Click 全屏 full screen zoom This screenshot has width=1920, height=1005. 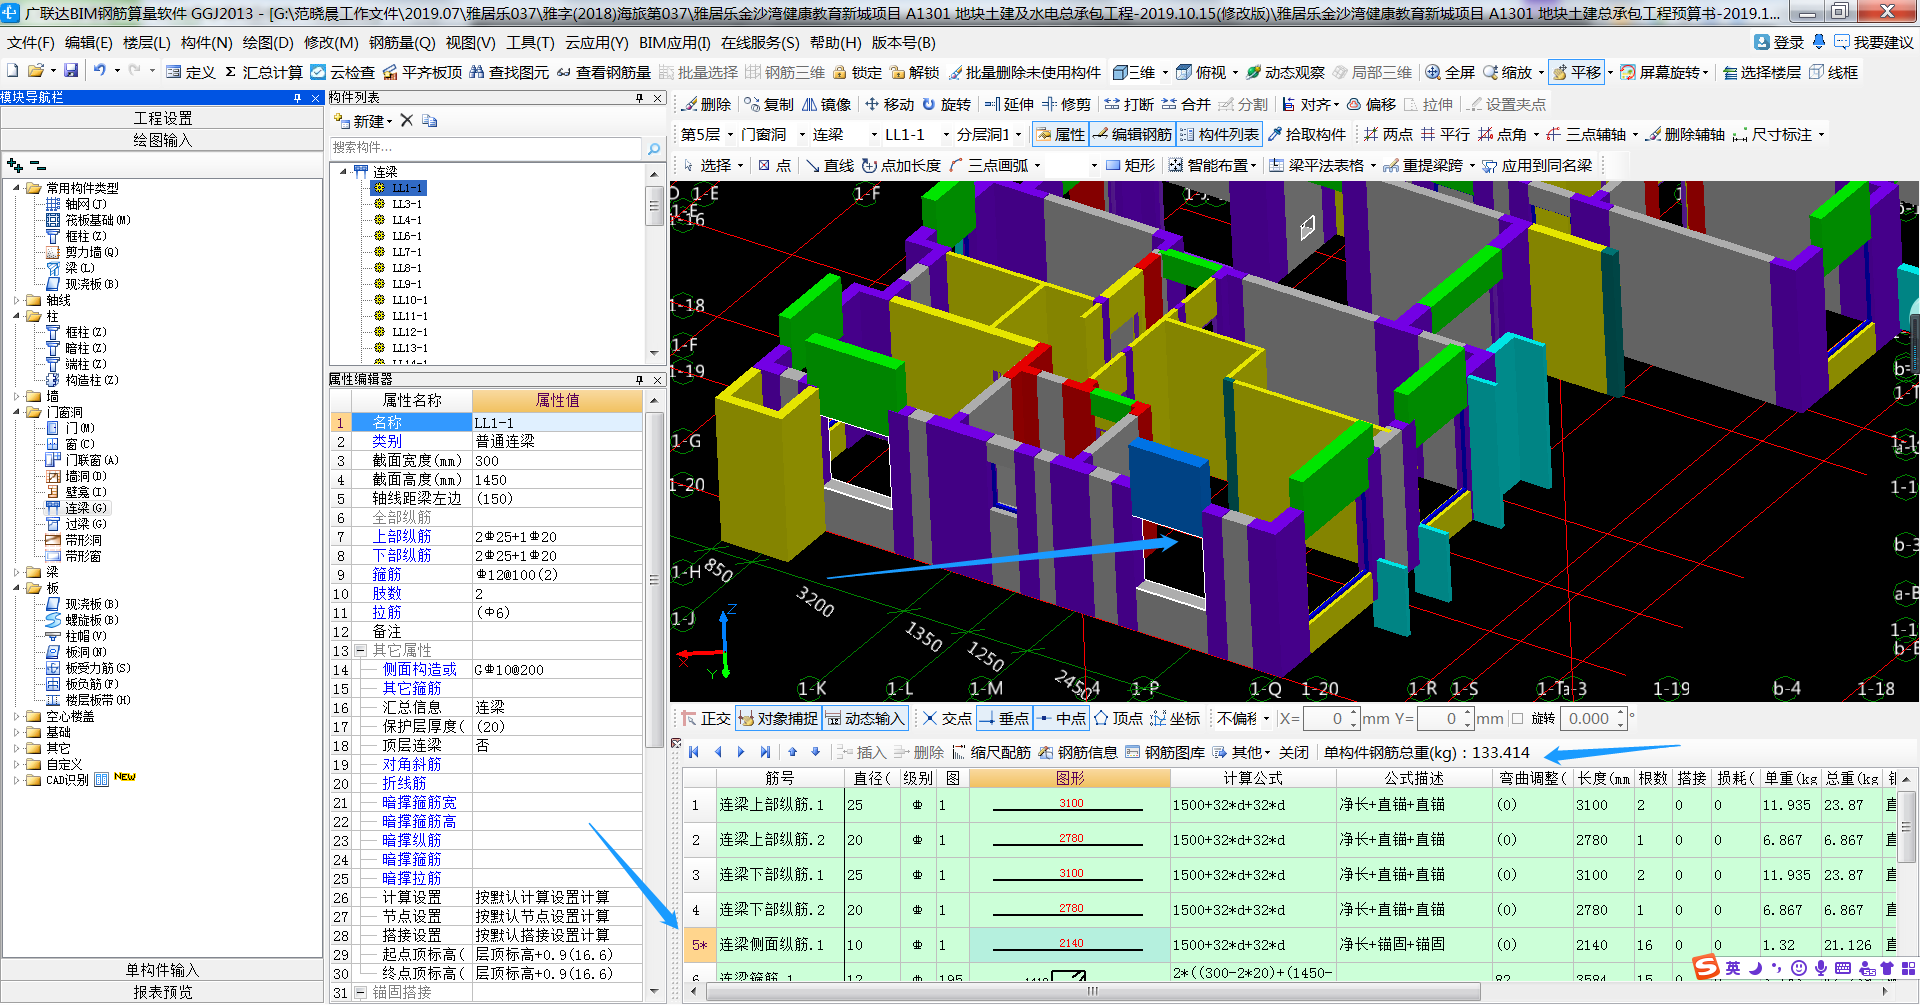pos(1450,72)
